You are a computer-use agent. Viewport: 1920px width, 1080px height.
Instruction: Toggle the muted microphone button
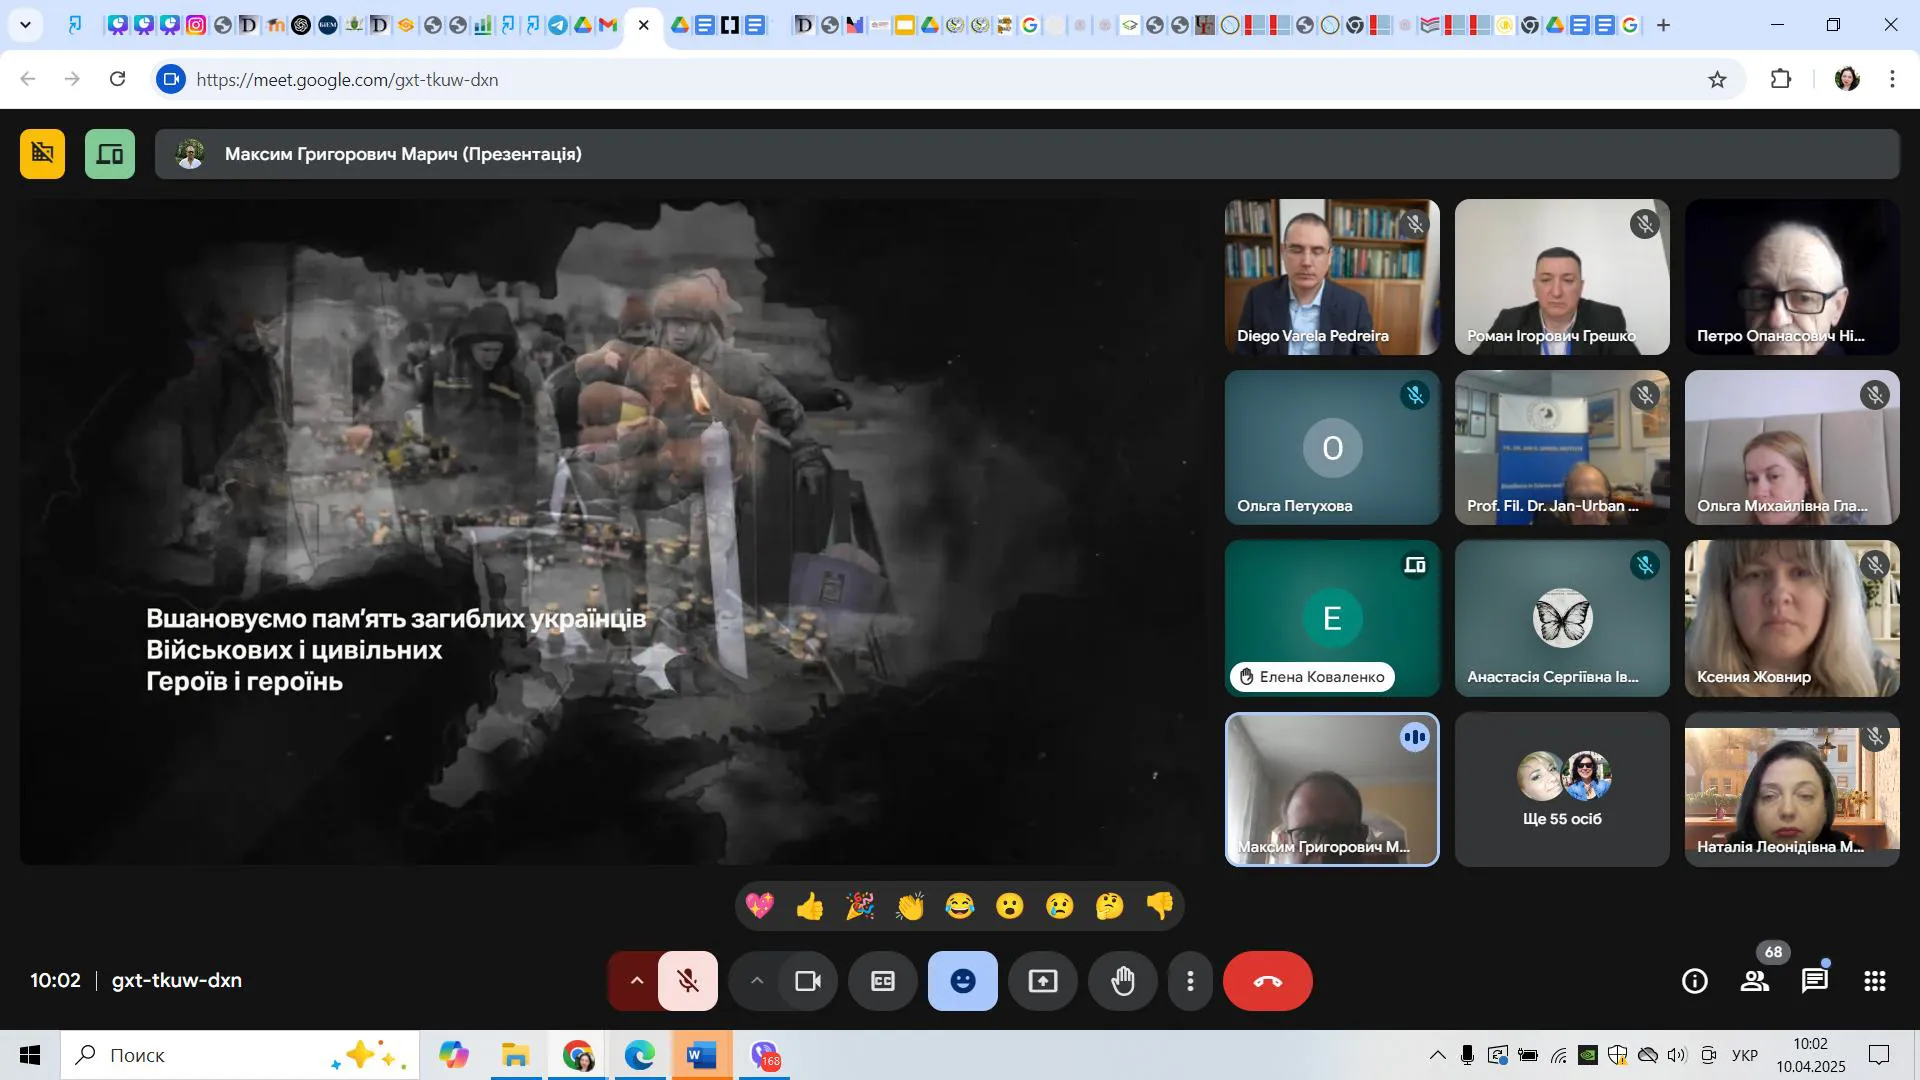(688, 981)
